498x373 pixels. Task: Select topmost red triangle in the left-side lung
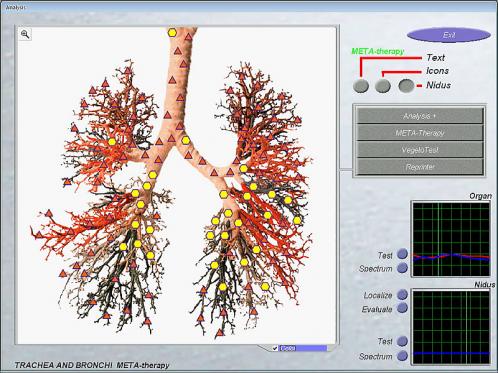[128, 70]
